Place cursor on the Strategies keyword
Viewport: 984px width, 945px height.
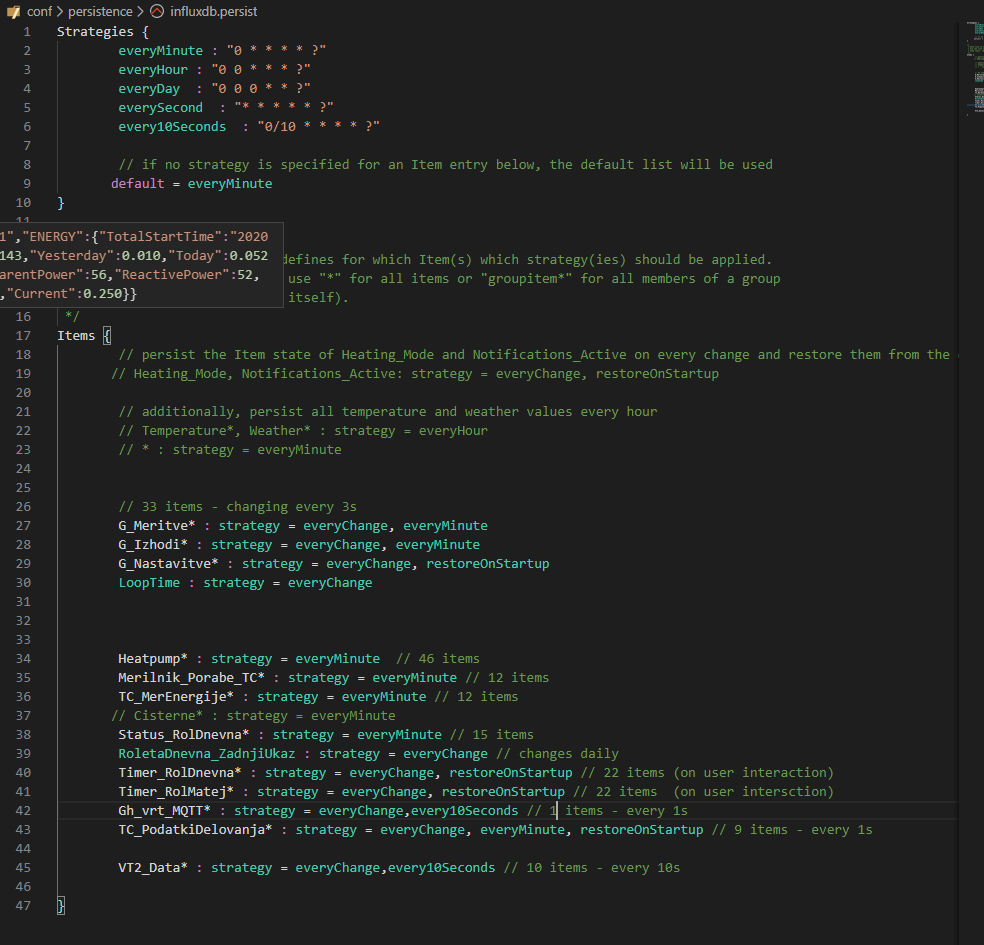[95, 31]
